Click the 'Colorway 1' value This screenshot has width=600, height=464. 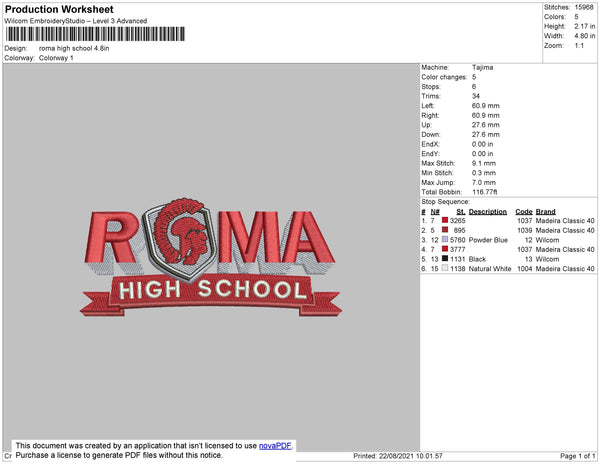pyautogui.click(x=56, y=58)
